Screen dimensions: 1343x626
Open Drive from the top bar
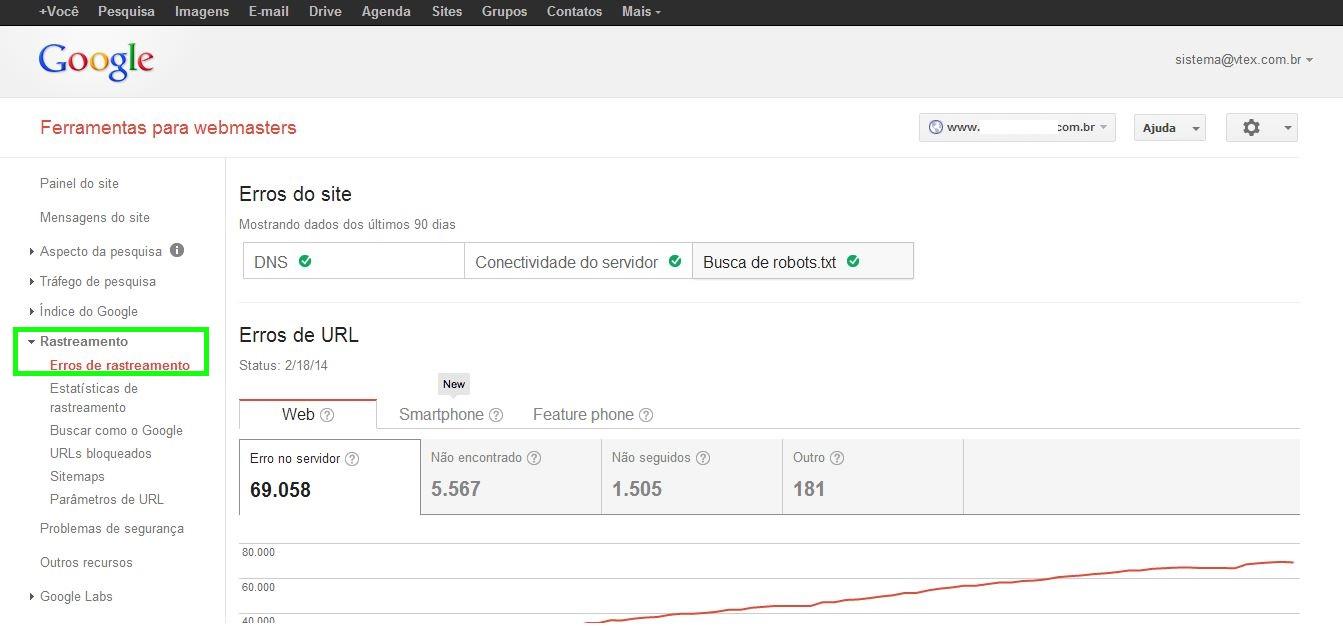pyautogui.click(x=325, y=12)
